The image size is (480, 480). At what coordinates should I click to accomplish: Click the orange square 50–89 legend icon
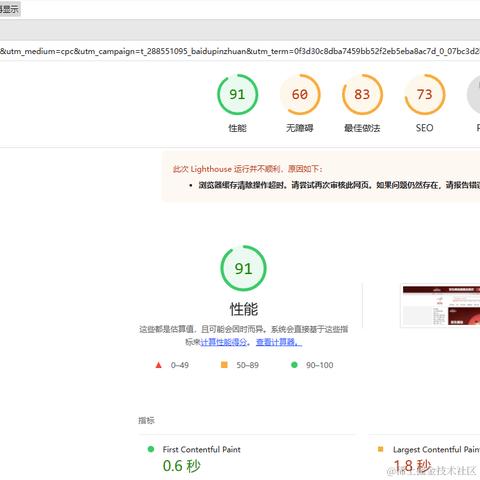click(224, 365)
